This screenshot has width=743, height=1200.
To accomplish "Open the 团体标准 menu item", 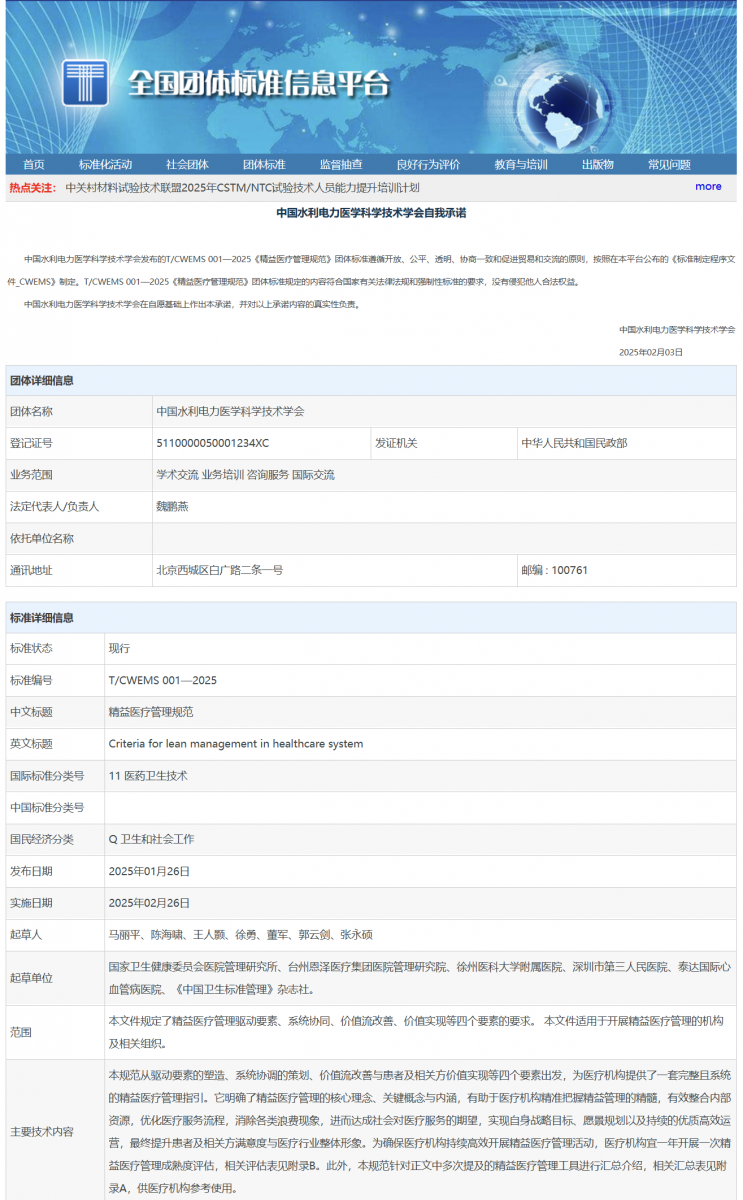I will (x=264, y=164).
